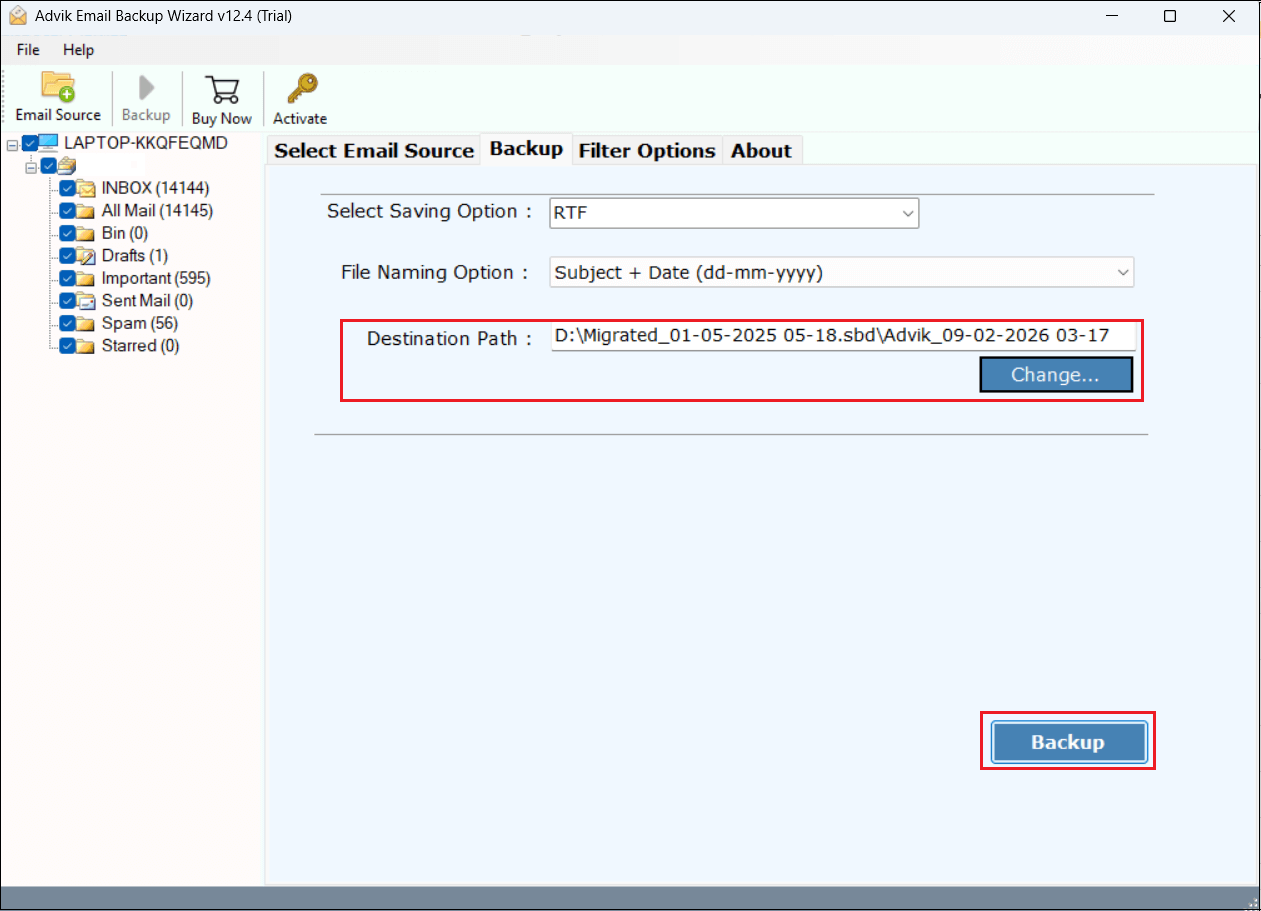Open the File menu
The image size is (1261, 911).
[x=28, y=50]
